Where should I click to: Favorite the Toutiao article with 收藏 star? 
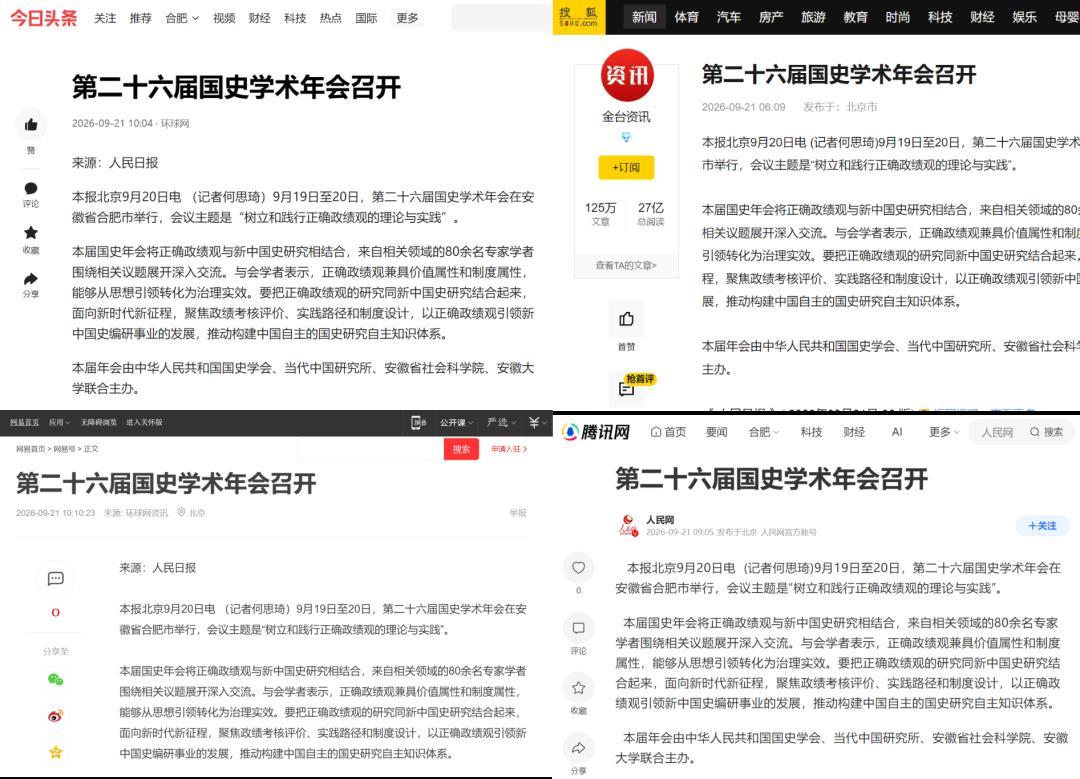[x=31, y=233]
